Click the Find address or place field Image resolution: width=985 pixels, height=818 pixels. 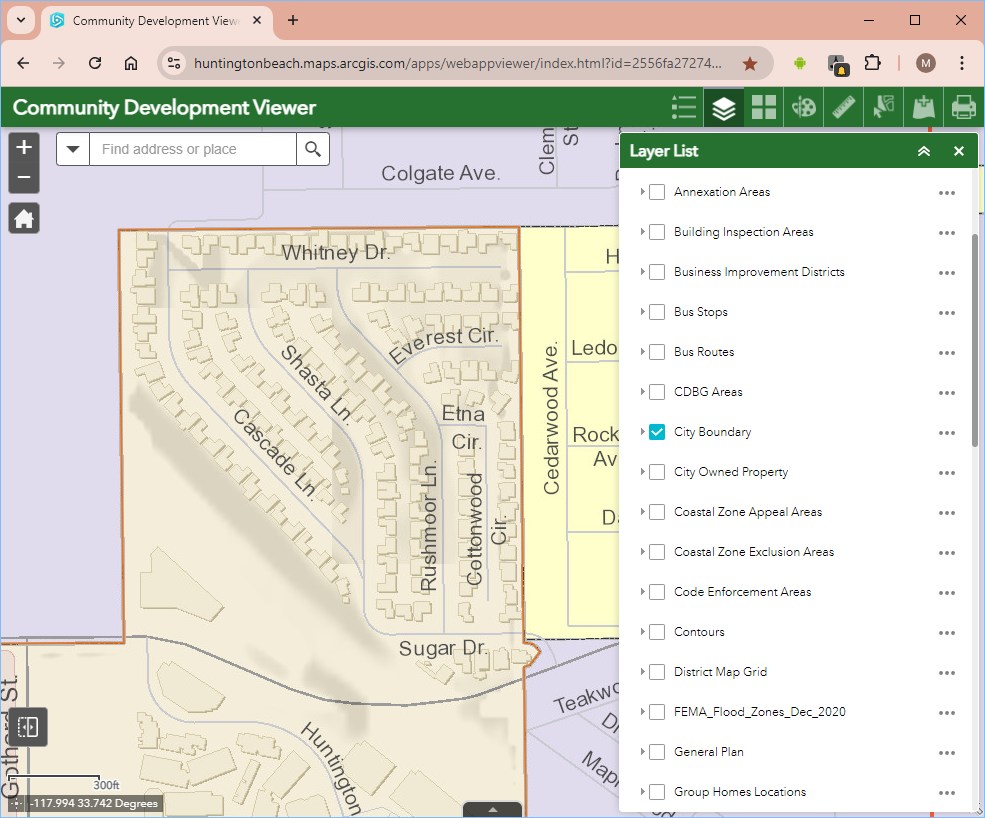(x=193, y=149)
